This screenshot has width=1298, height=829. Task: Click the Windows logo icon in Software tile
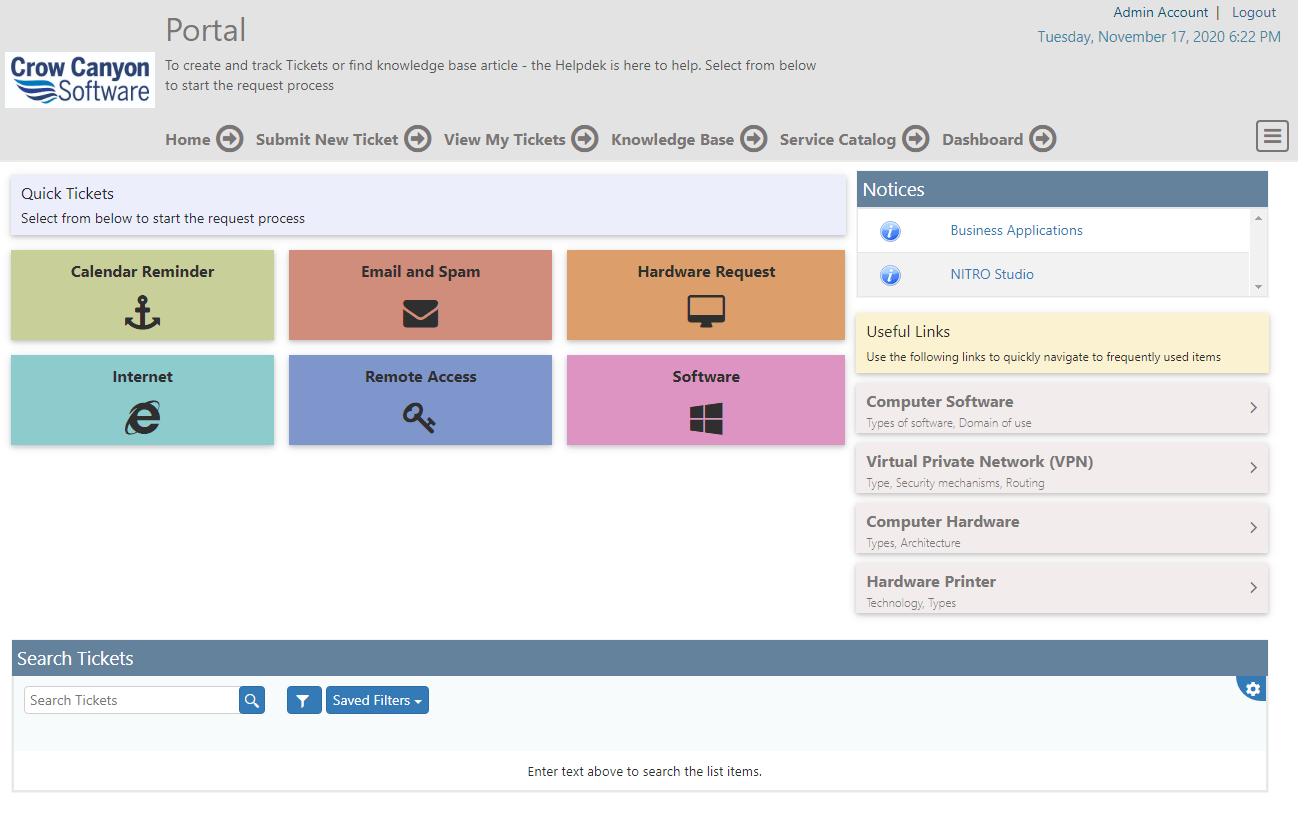coord(706,418)
